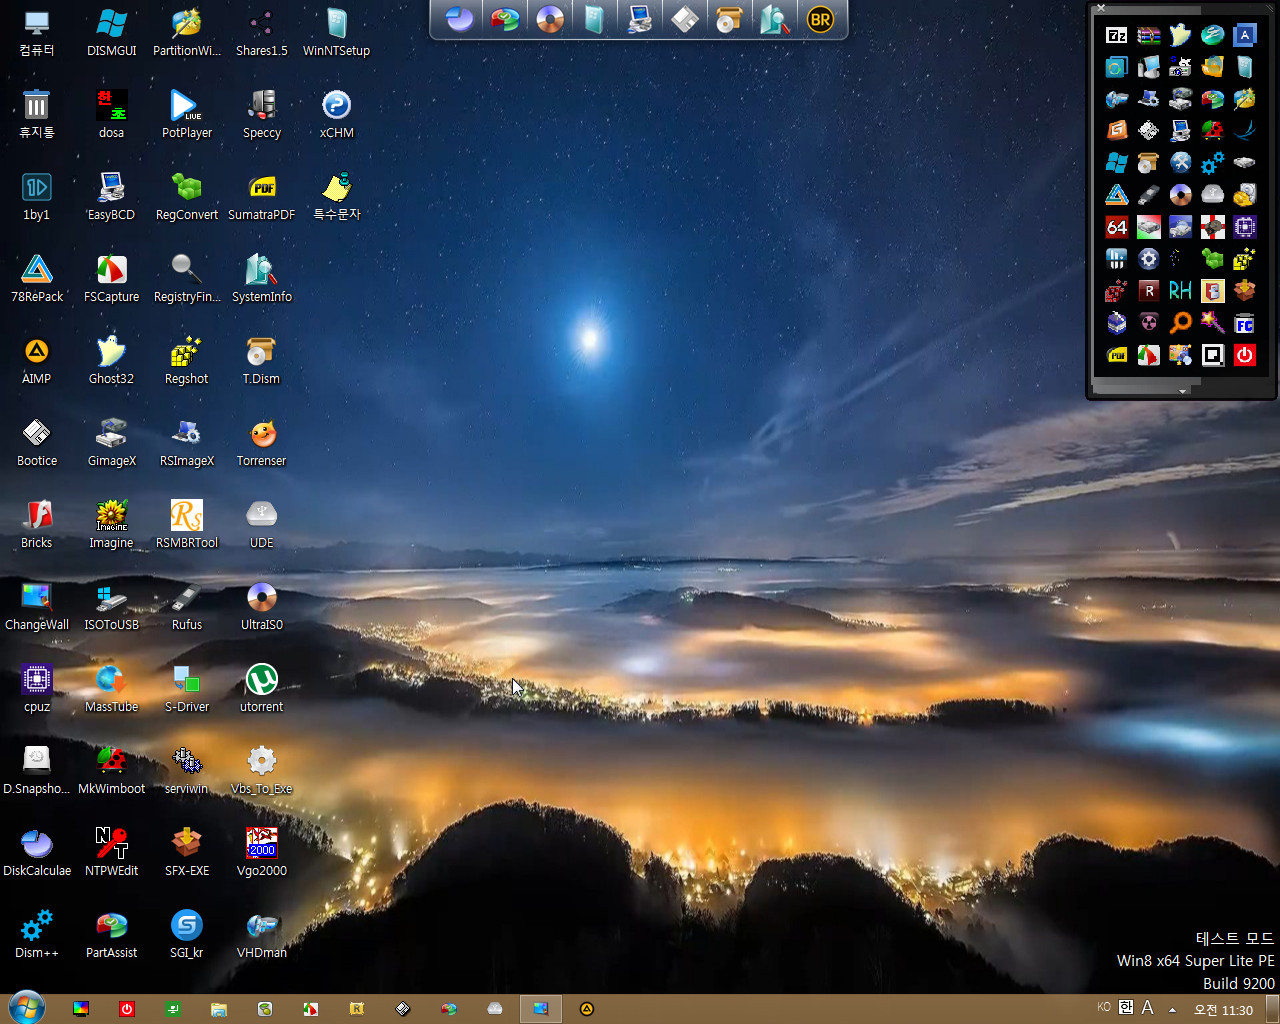Launch ChangeWall from the desktop
The width and height of the screenshot is (1280, 1024).
tap(36, 607)
